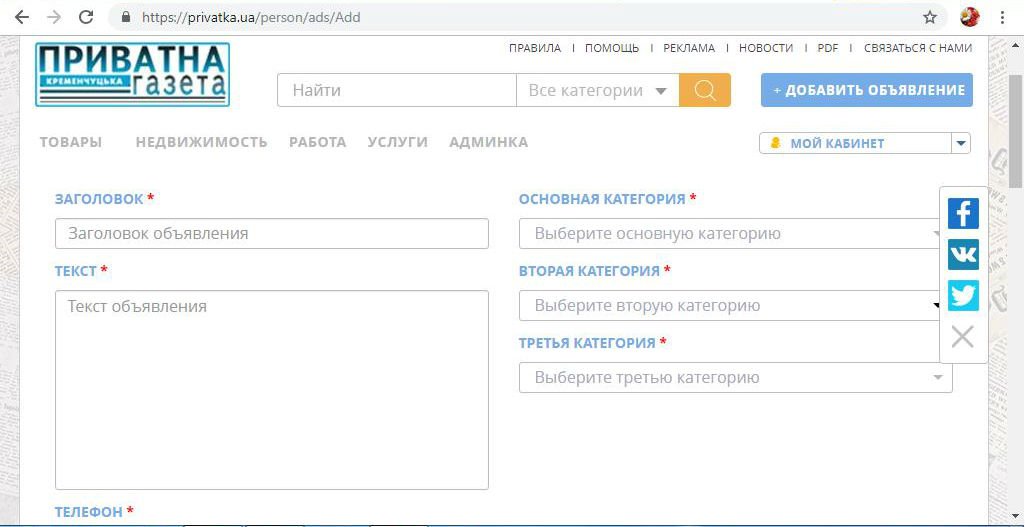1025x527 pixels.
Task: Bookmark this page with star icon
Action: coord(930,17)
